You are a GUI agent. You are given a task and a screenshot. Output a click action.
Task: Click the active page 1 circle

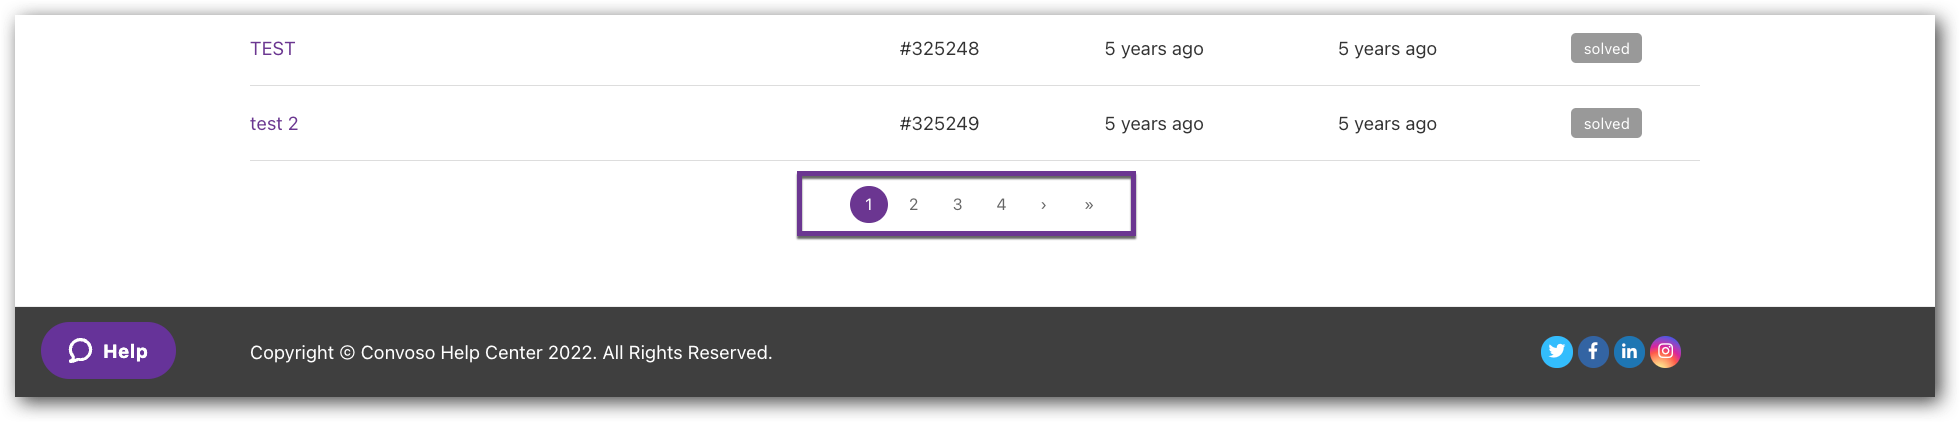click(x=869, y=205)
